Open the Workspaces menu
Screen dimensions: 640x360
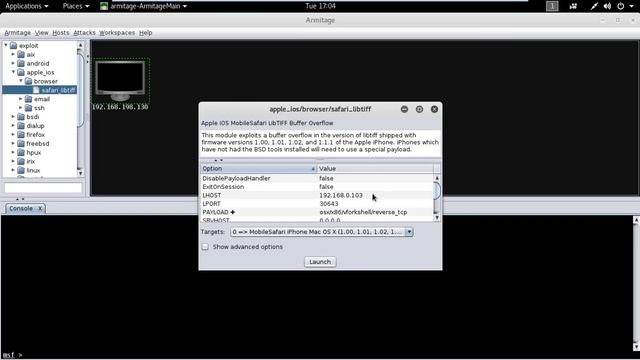pyautogui.click(x=117, y=33)
